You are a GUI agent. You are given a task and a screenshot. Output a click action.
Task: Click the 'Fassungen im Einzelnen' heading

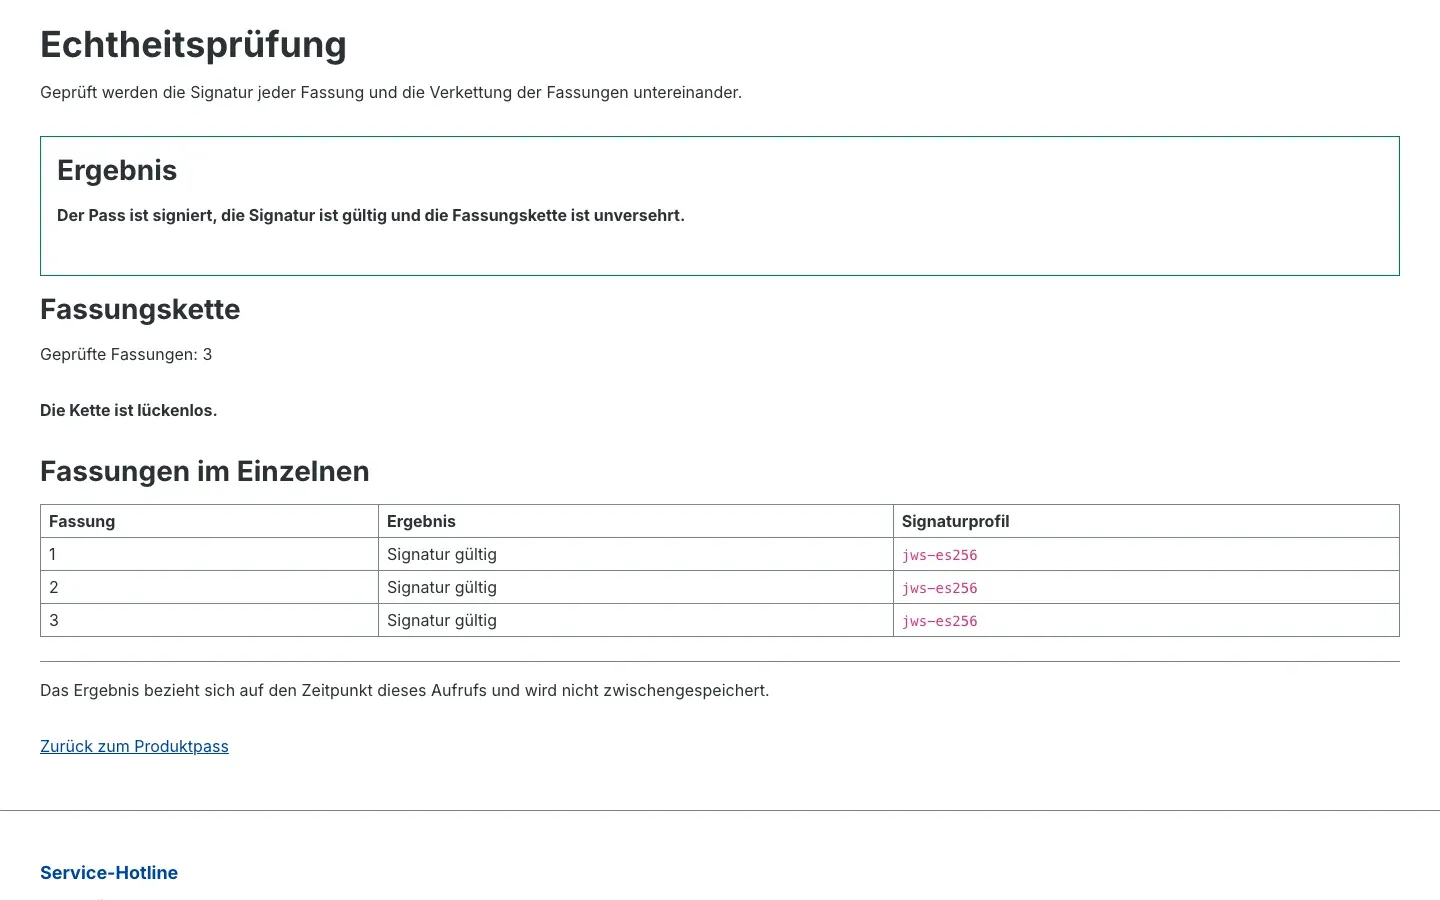click(205, 471)
